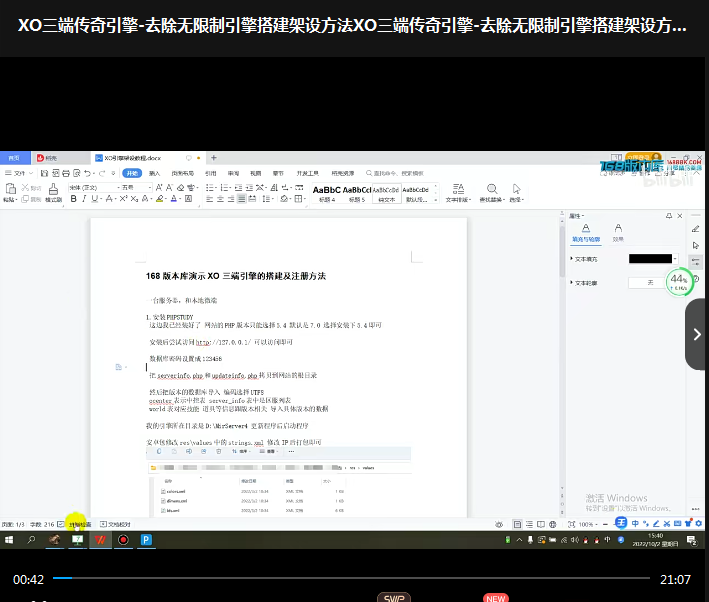Click the bullet list icon
Viewport: 709px width, 602px height.
click(x=209, y=187)
